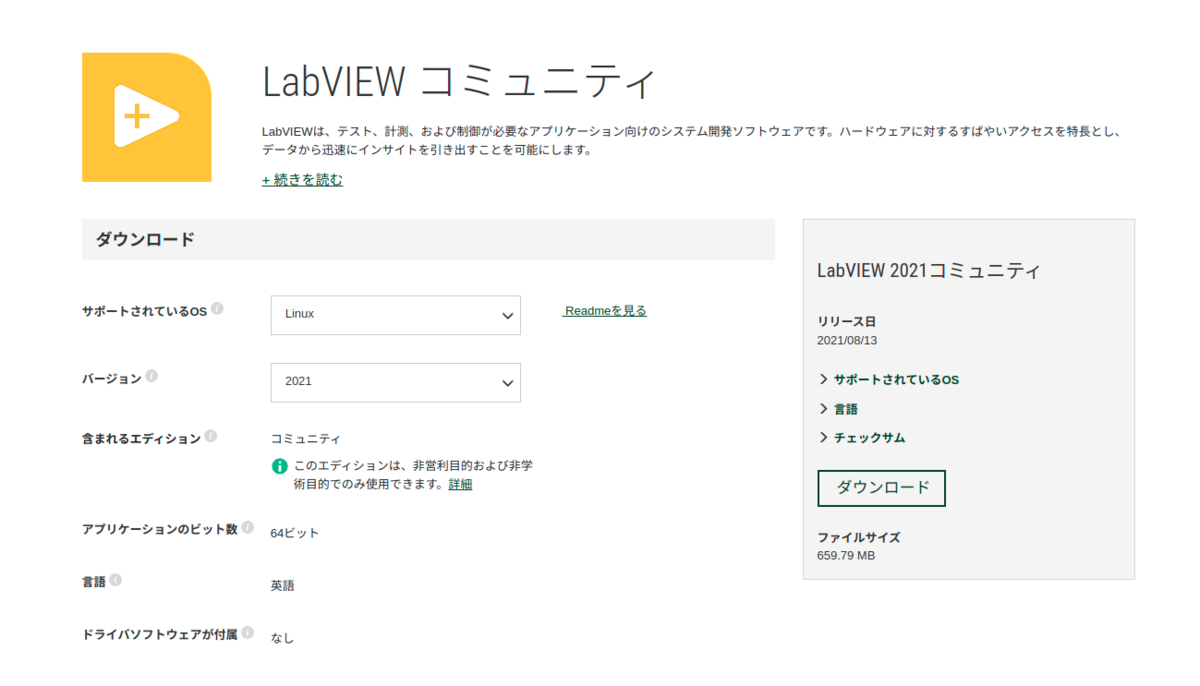Click the コミュニティ edition value
Image resolution: width=1200 pixels, height=686 pixels.
coord(306,439)
